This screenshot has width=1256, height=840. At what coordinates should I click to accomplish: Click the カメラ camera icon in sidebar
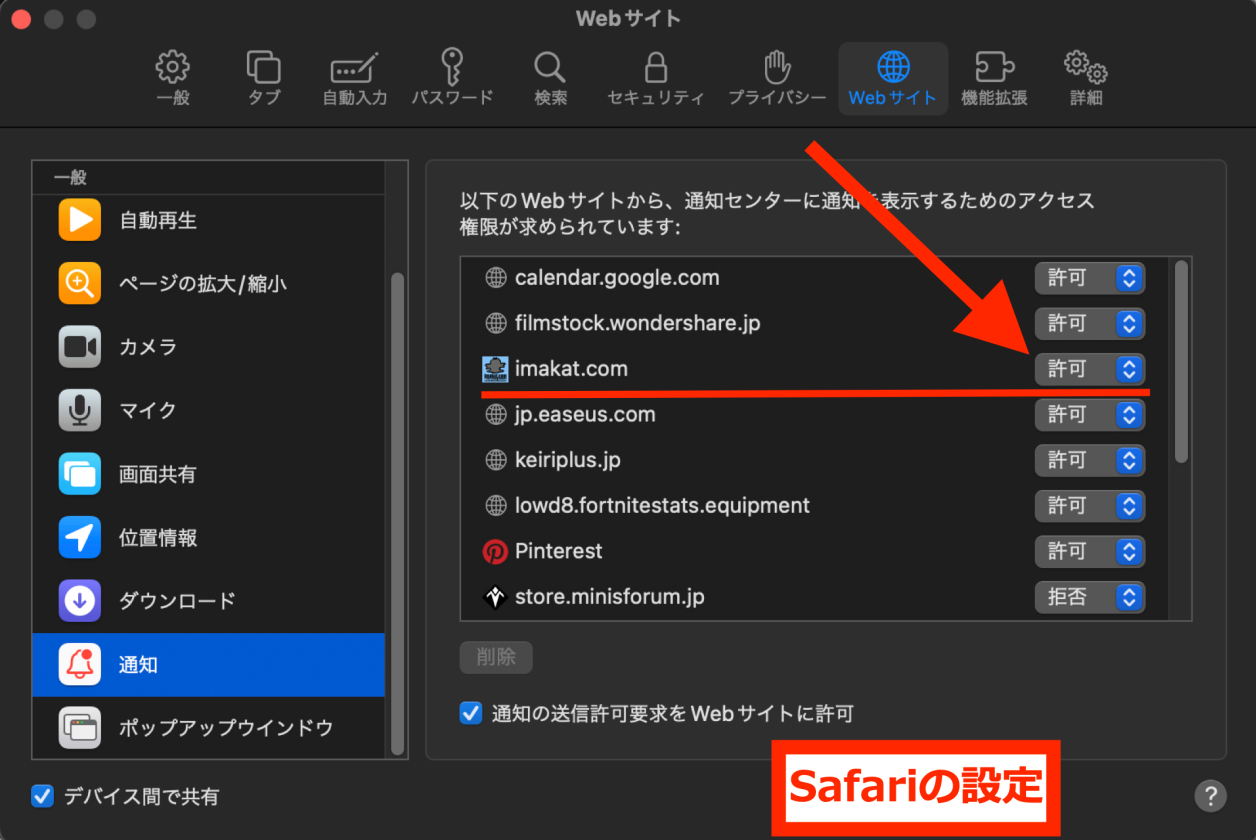tap(79, 347)
